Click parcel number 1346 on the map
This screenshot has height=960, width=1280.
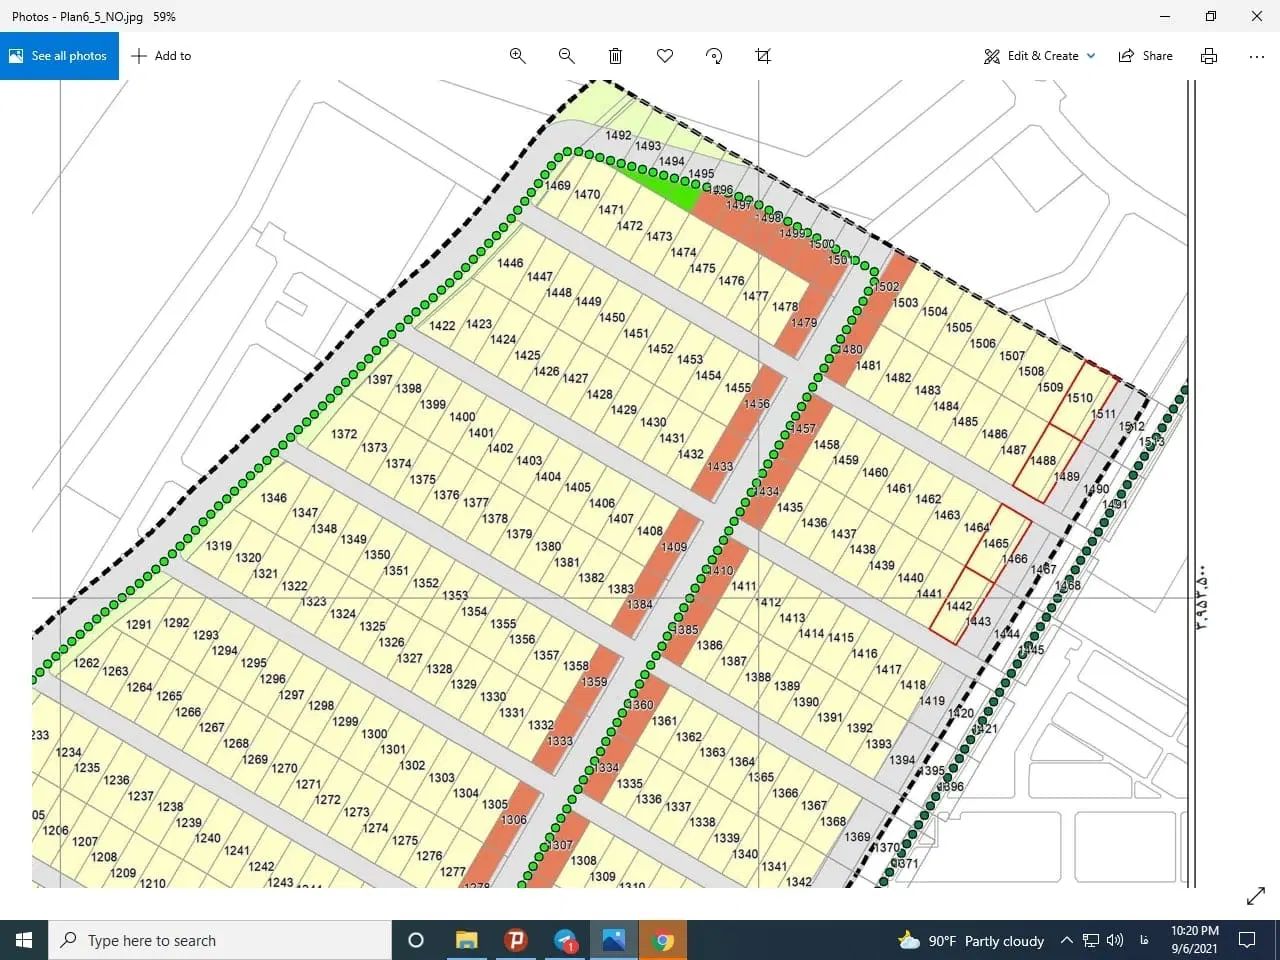coord(274,498)
